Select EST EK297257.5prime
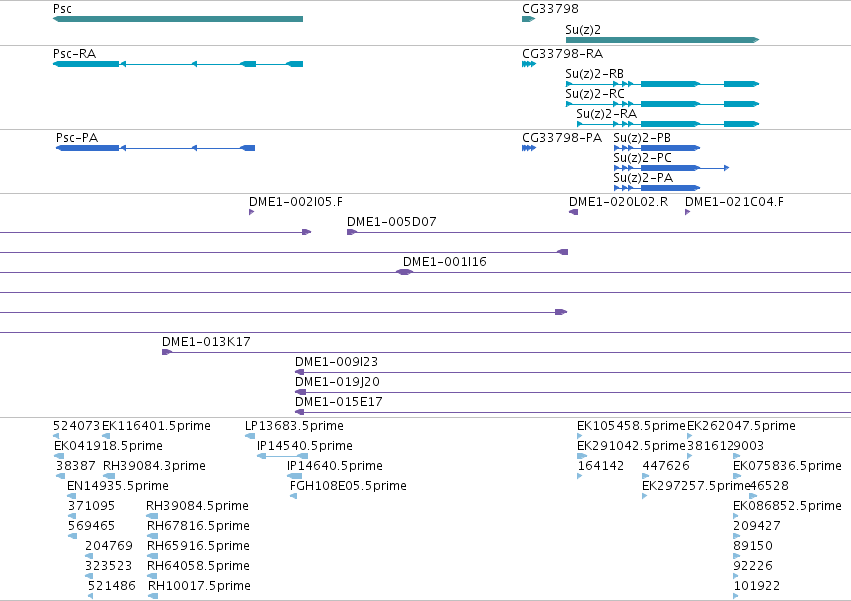Viewport: 851px width, 601px height. [x=696, y=486]
